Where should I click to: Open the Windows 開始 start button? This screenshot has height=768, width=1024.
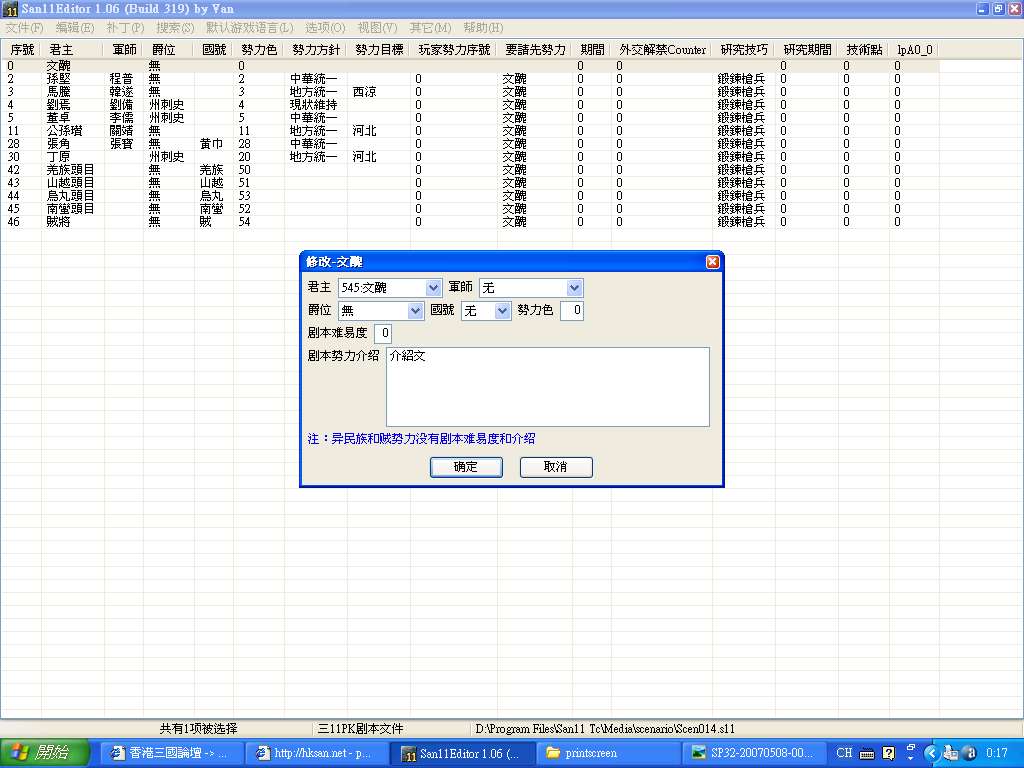pos(44,753)
